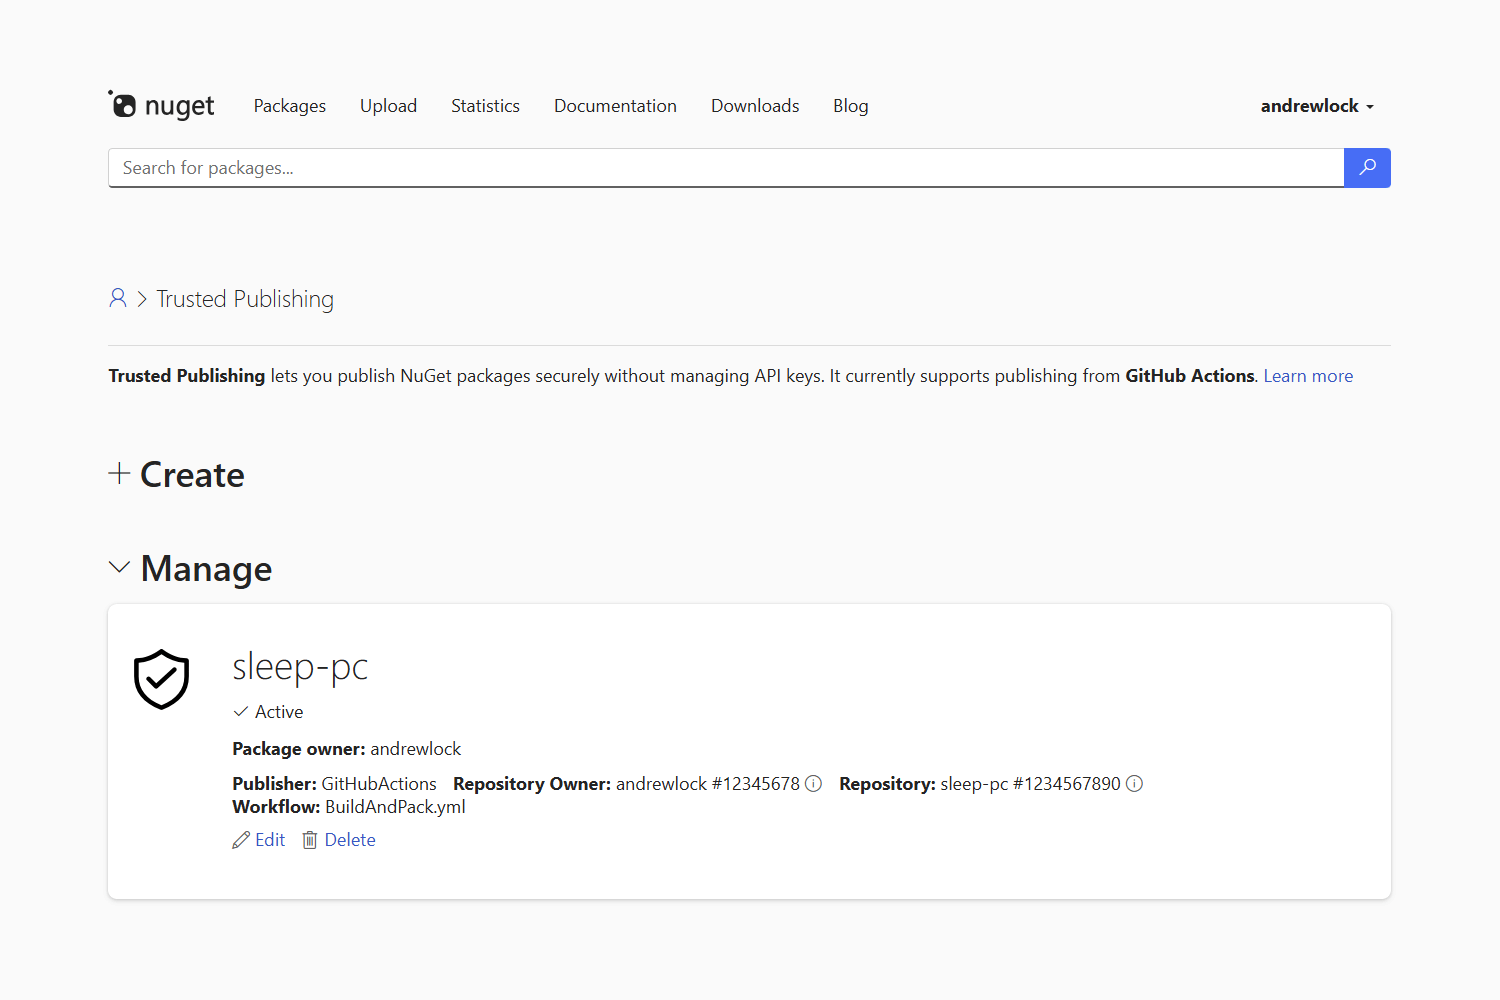Click the info icon beside Repository ID
This screenshot has width=1500, height=1000.
(1134, 784)
